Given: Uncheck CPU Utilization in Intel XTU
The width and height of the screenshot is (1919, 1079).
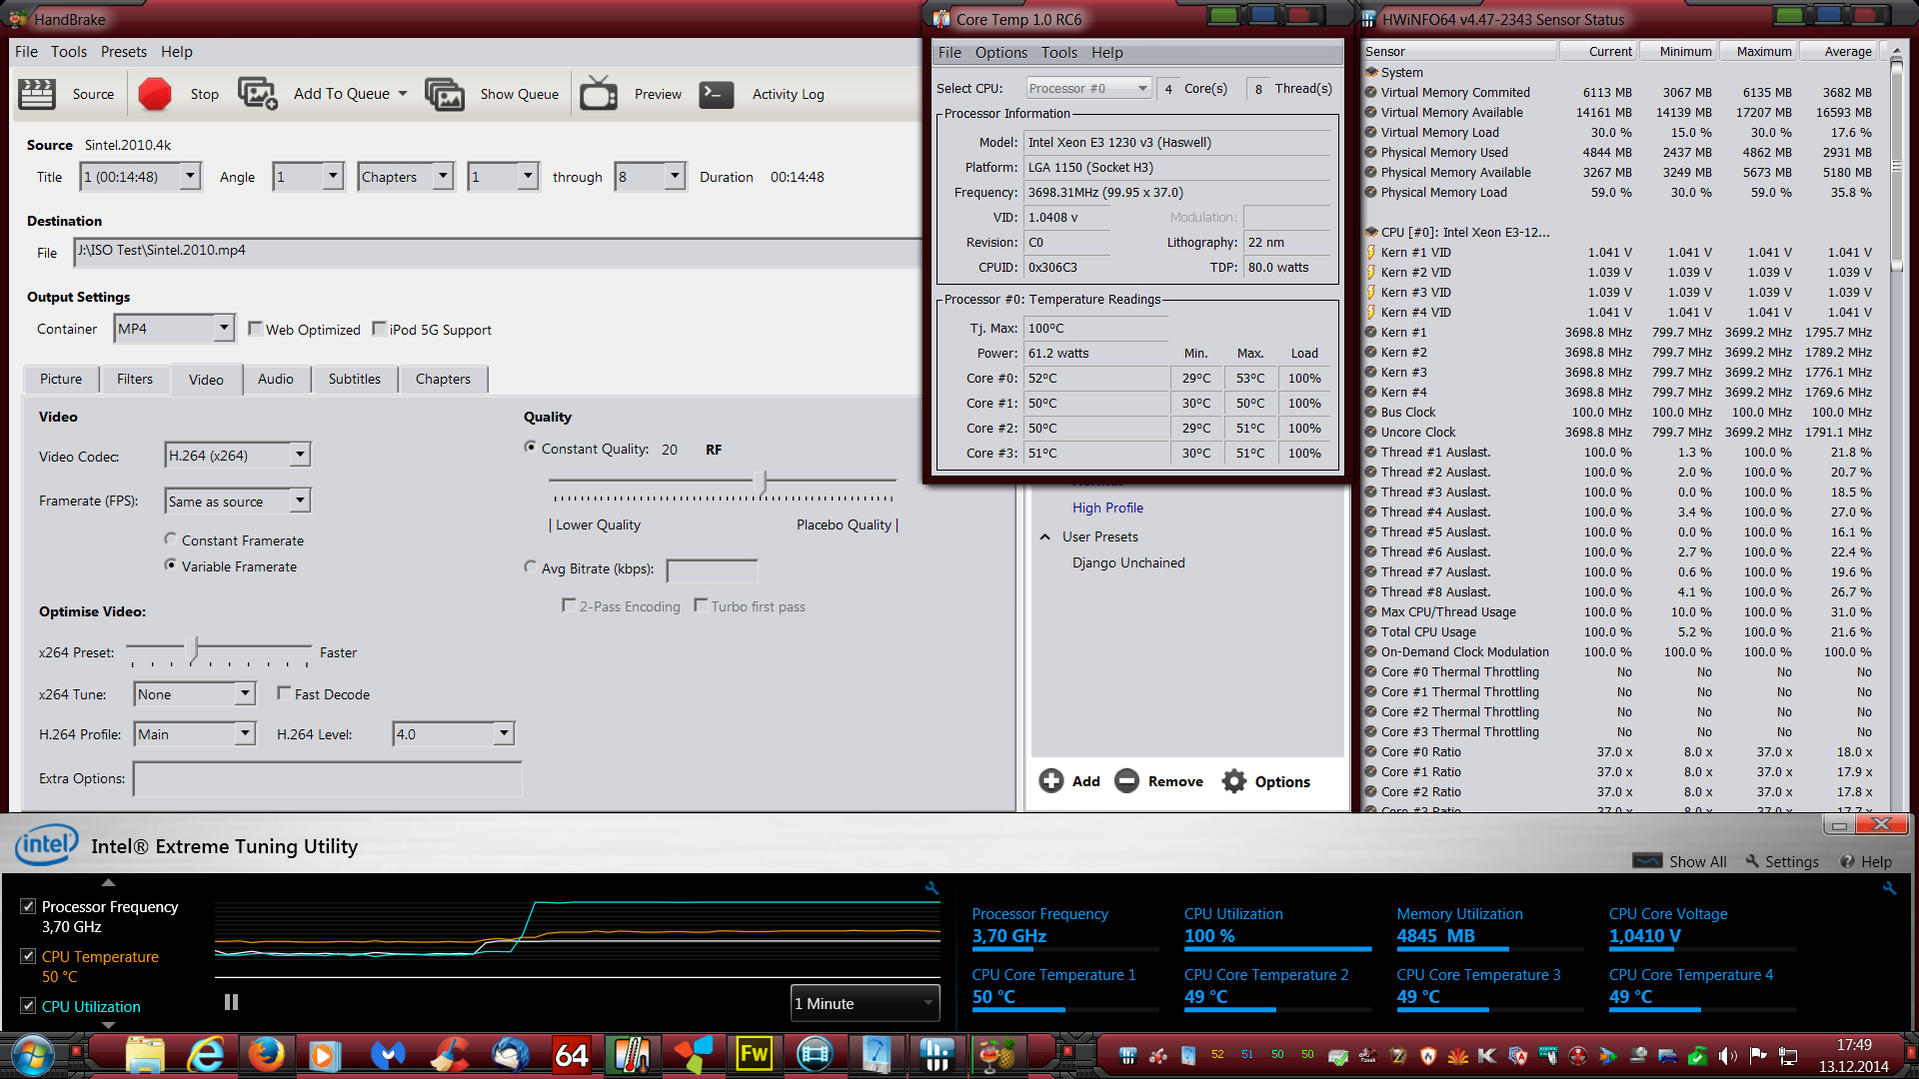Looking at the screenshot, I should [x=28, y=1006].
